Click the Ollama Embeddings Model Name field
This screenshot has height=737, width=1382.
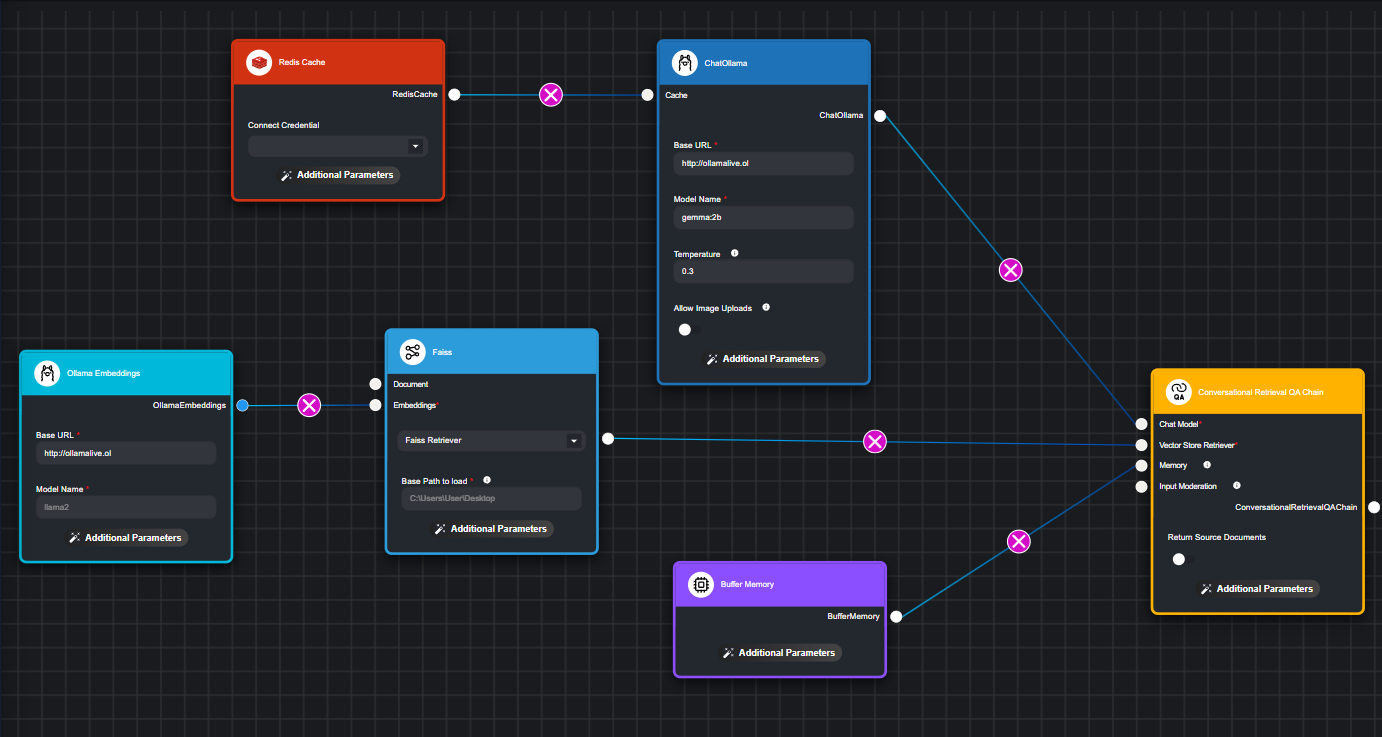click(x=126, y=507)
